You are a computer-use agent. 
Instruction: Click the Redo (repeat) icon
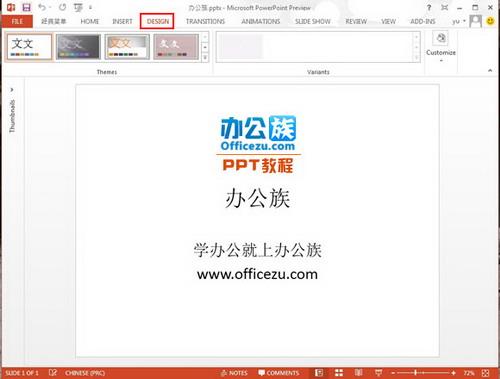tap(62, 7)
